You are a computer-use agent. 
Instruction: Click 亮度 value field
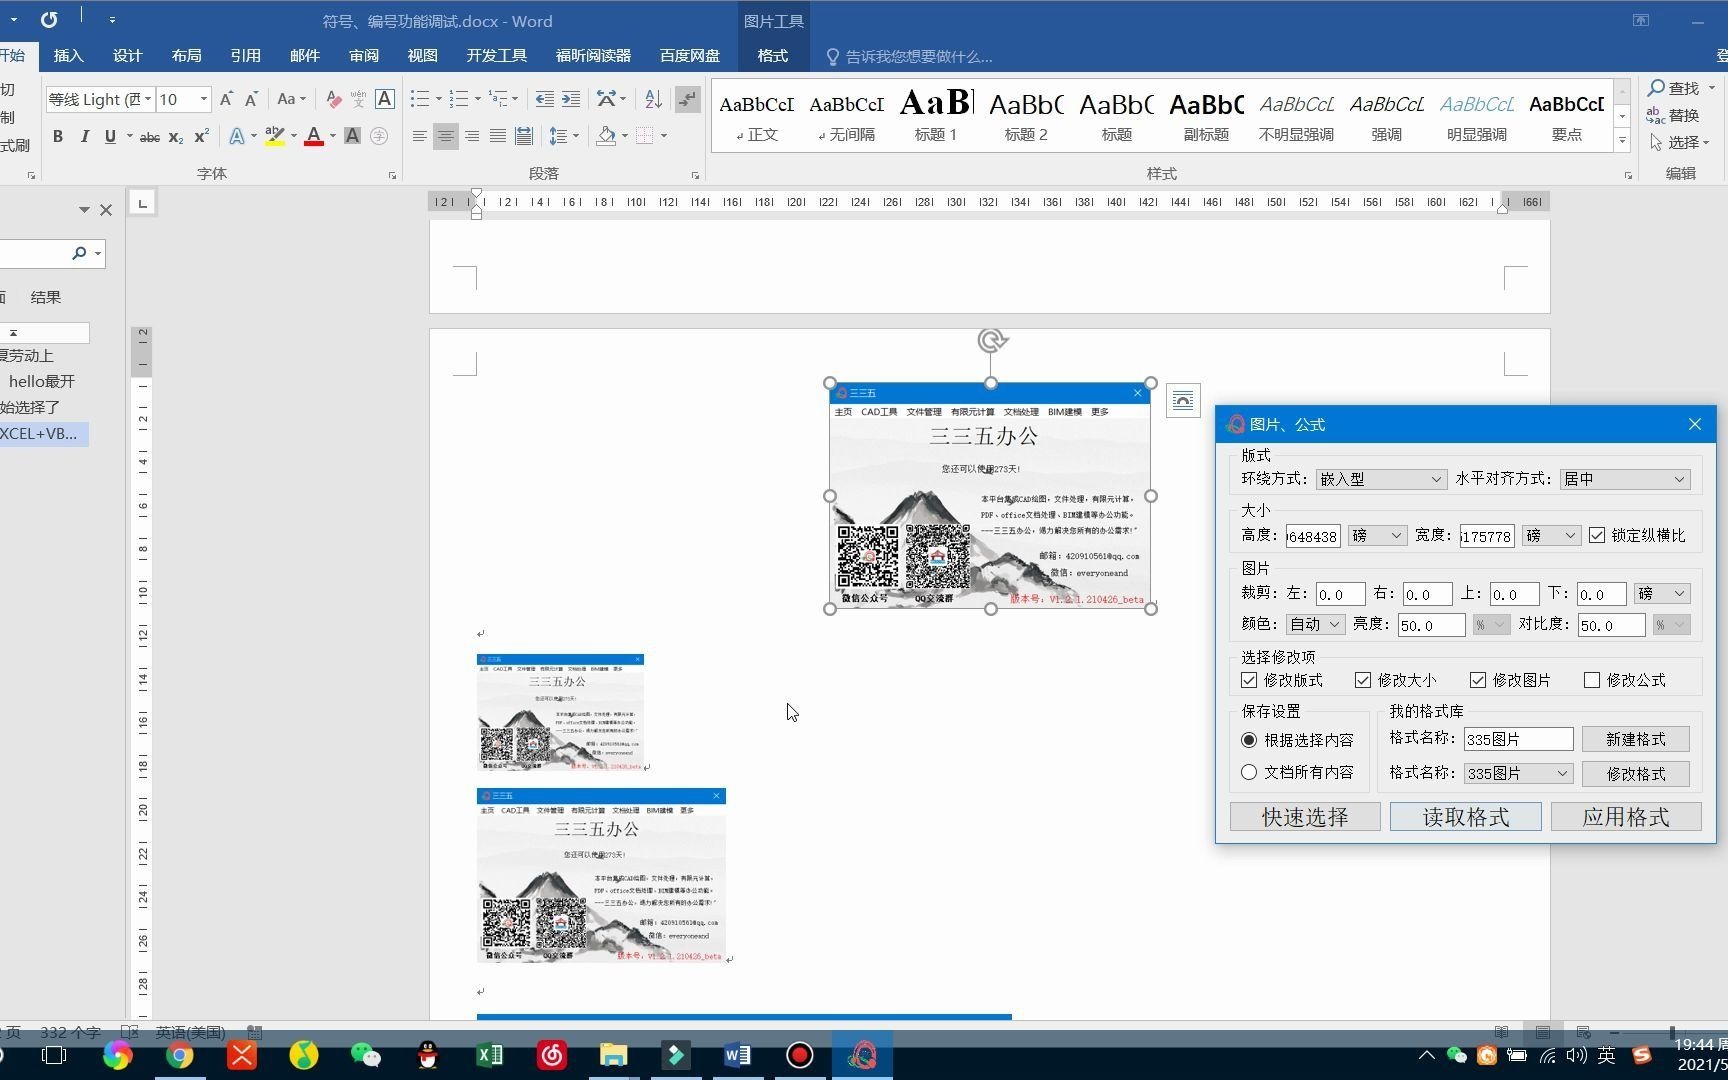(x=1431, y=625)
